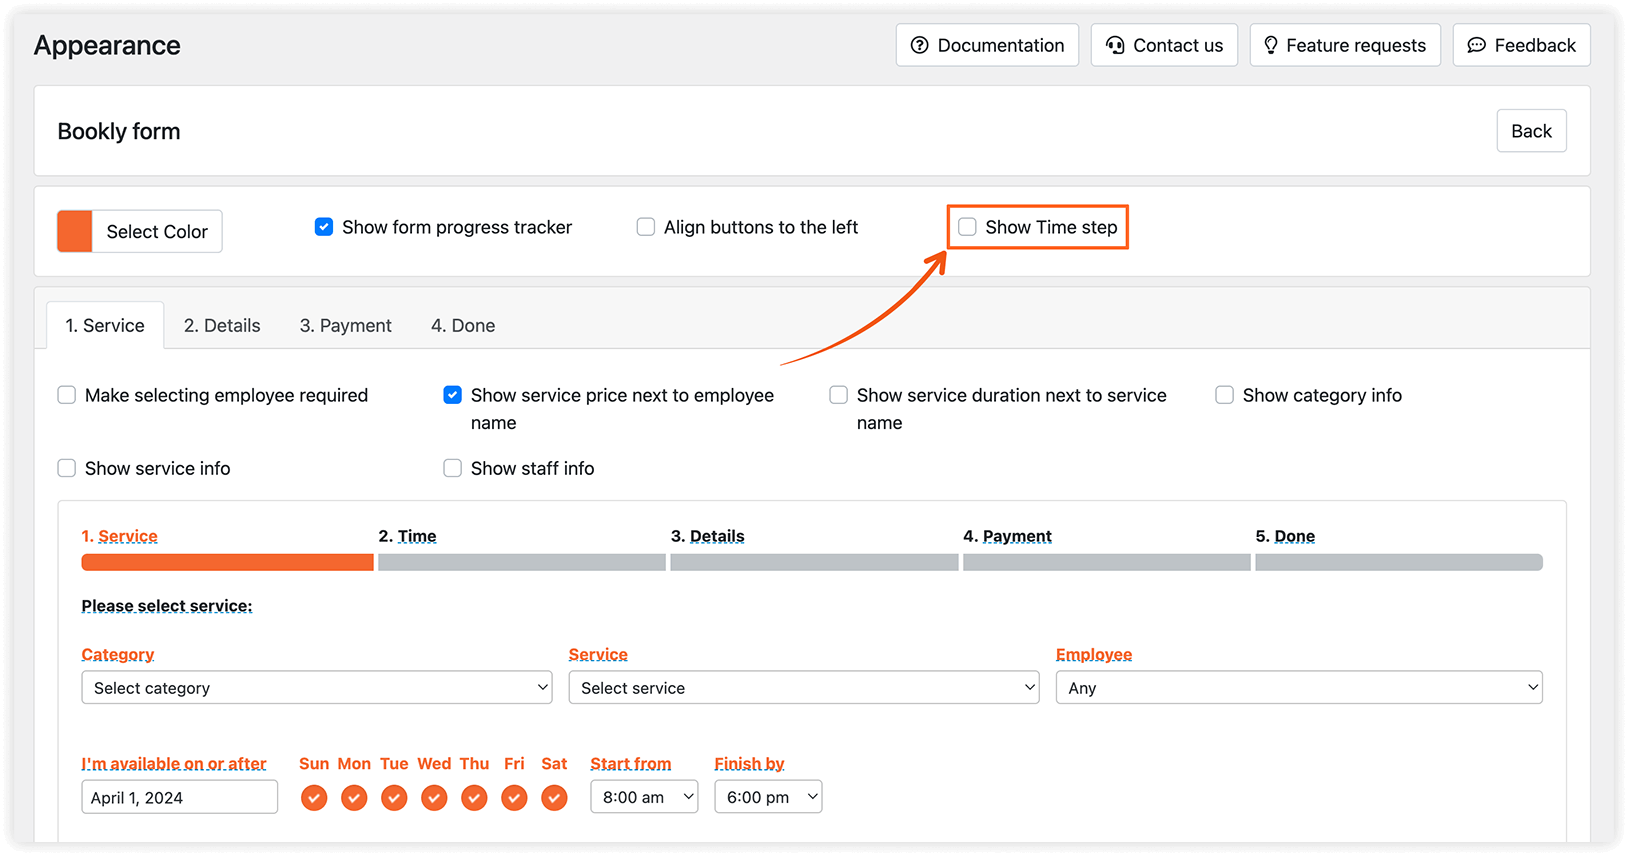Open the Documentation page
The width and height of the screenshot is (1628, 856).
pyautogui.click(x=987, y=45)
